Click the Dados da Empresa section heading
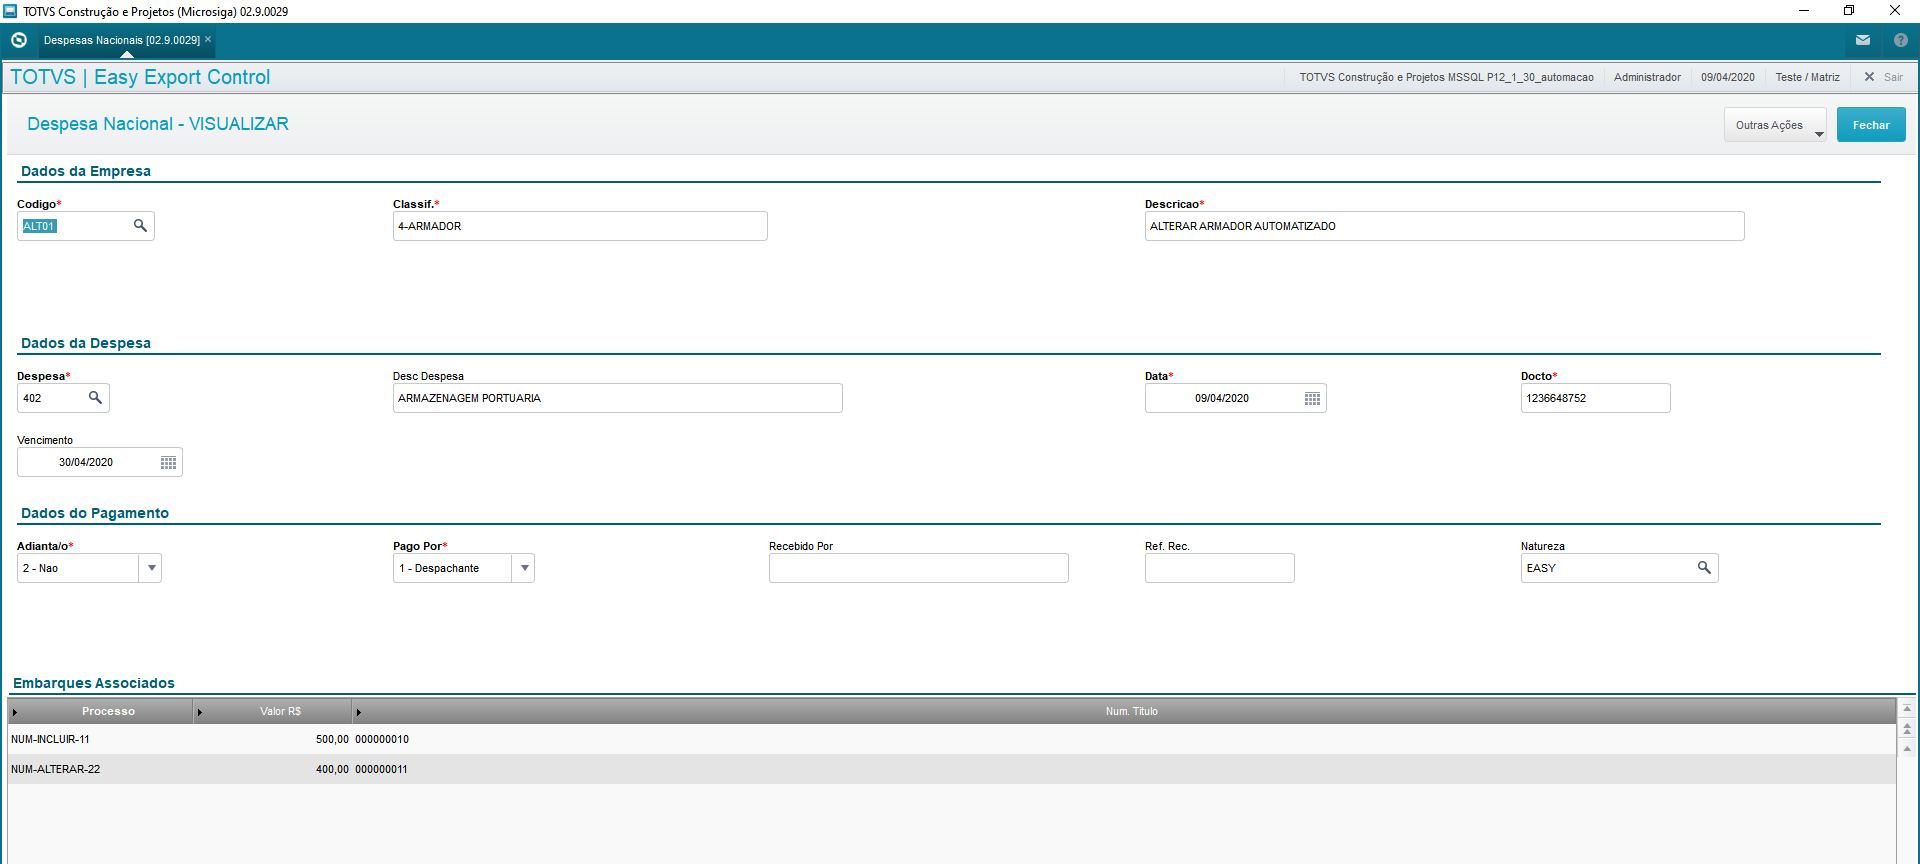 coord(86,171)
